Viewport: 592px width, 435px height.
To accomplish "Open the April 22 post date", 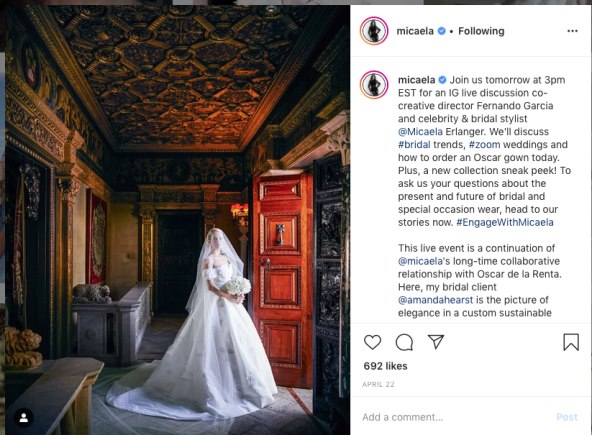I will (378, 384).
